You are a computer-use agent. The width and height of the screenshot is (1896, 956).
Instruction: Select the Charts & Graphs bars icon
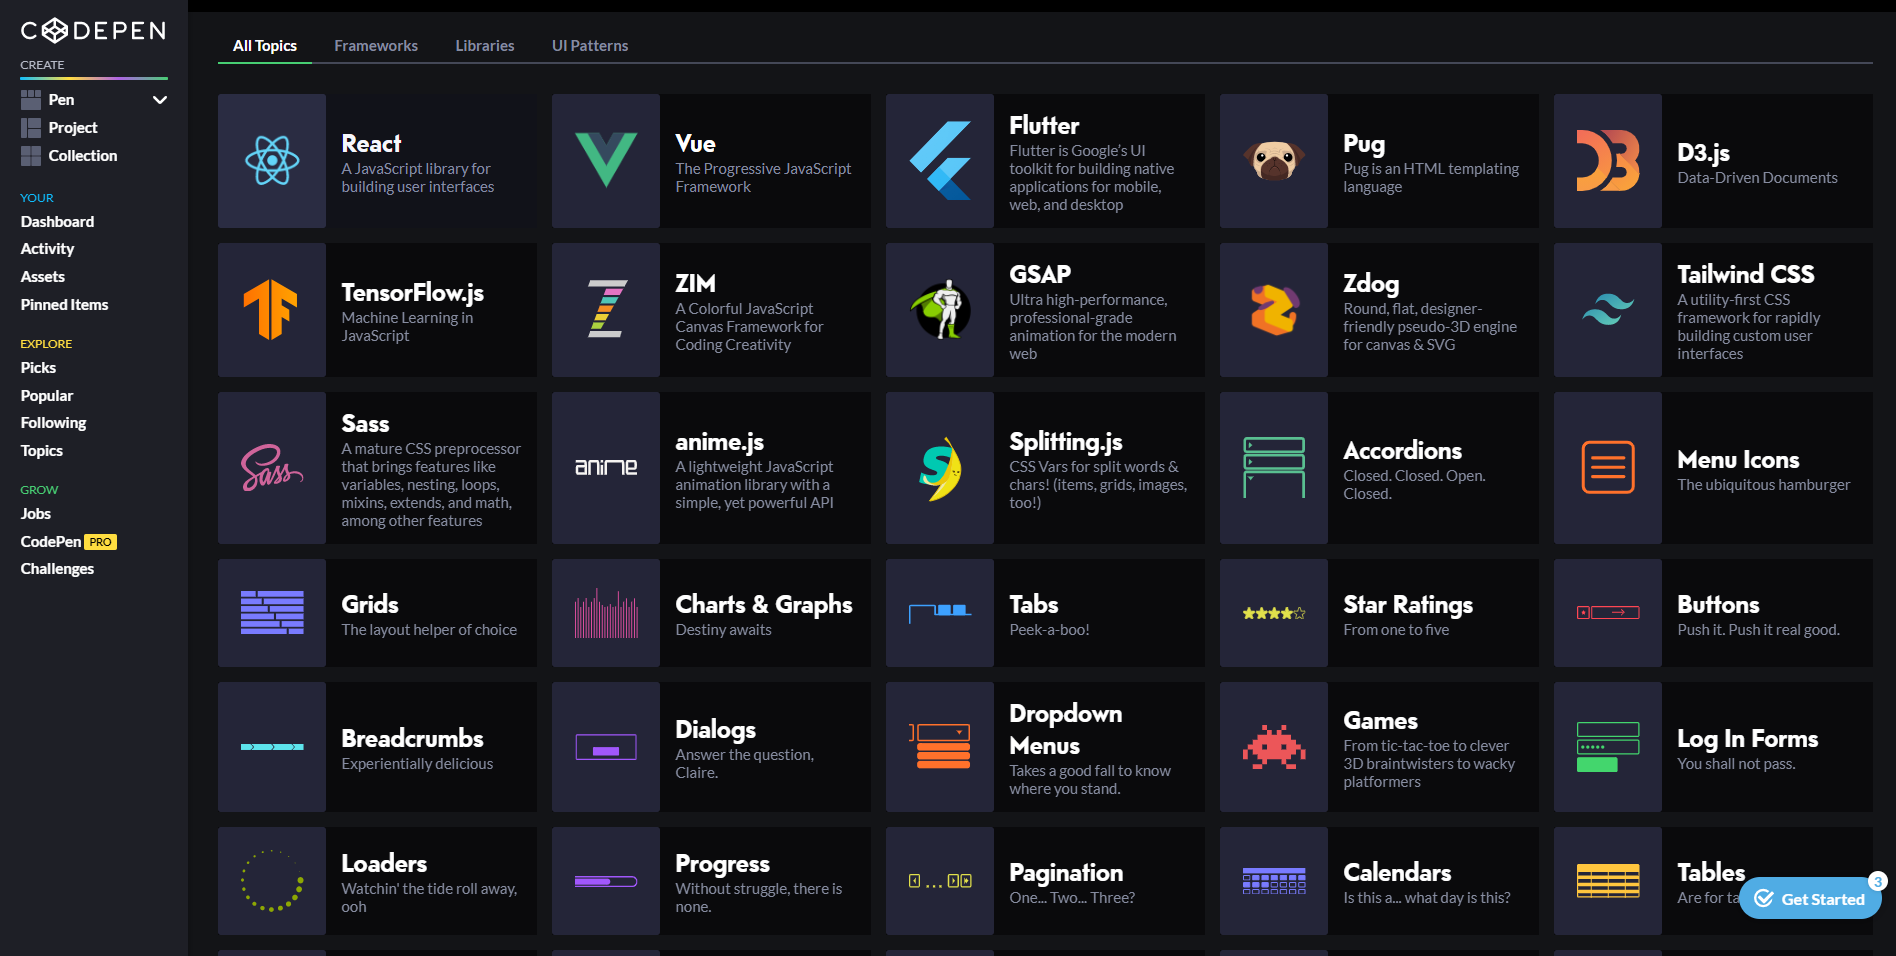[606, 613]
